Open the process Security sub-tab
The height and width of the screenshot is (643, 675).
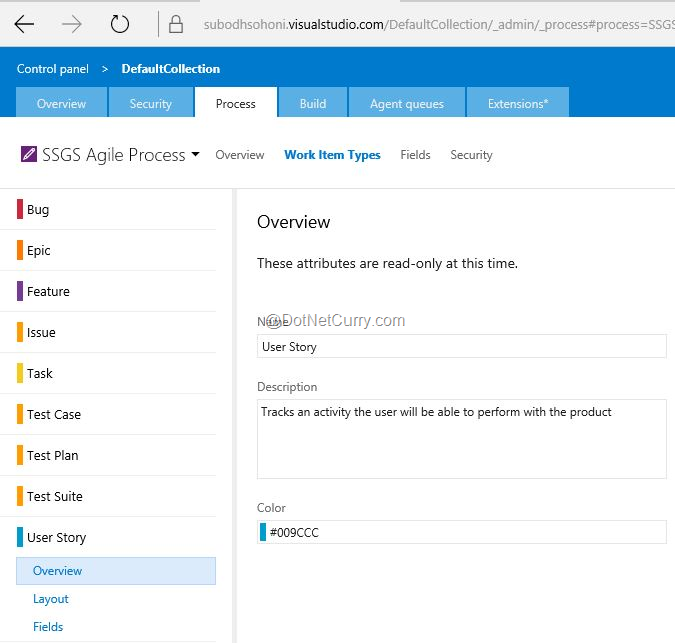[x=471, y=155]
